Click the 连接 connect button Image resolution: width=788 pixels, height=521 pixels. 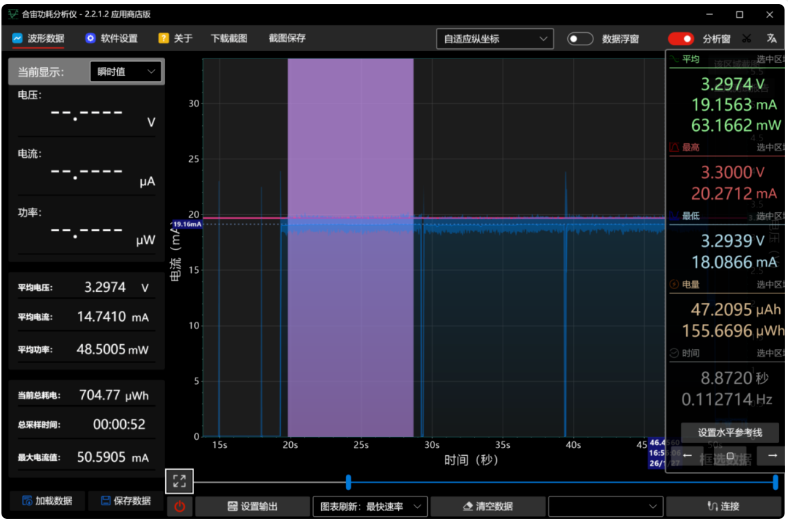pos(724,506)
